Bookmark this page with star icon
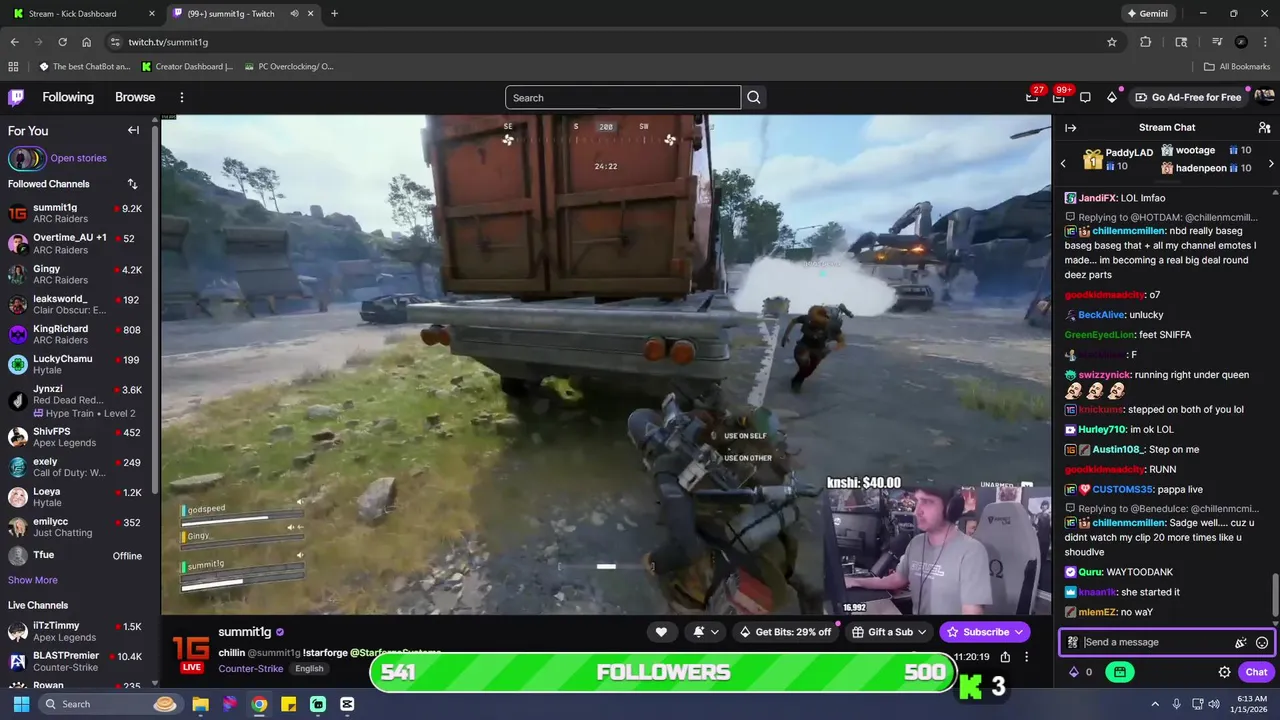Screen dimensions: 1280x720 point(1112,42)
